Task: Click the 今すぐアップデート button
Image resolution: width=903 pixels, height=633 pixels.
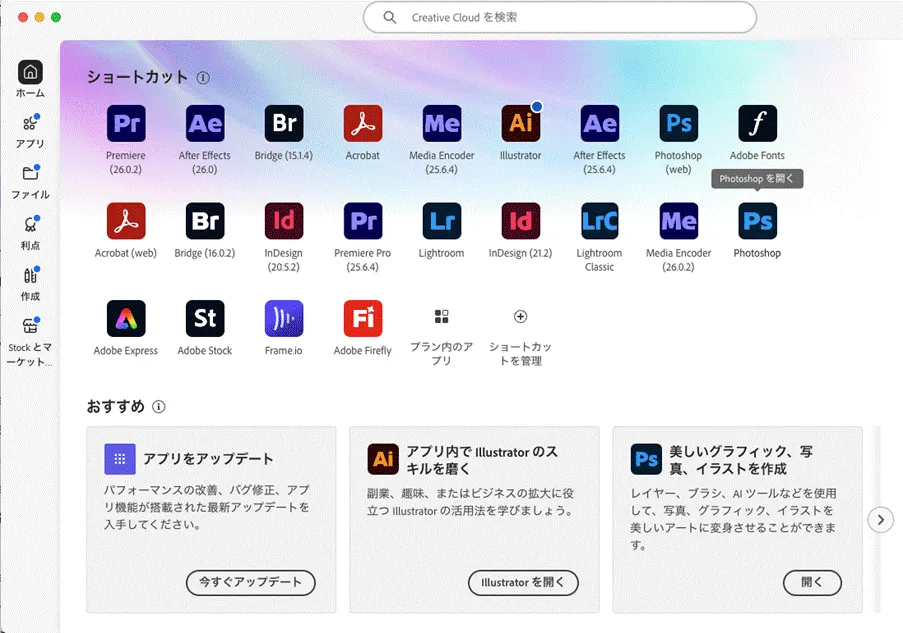Action: pos(249,583)
